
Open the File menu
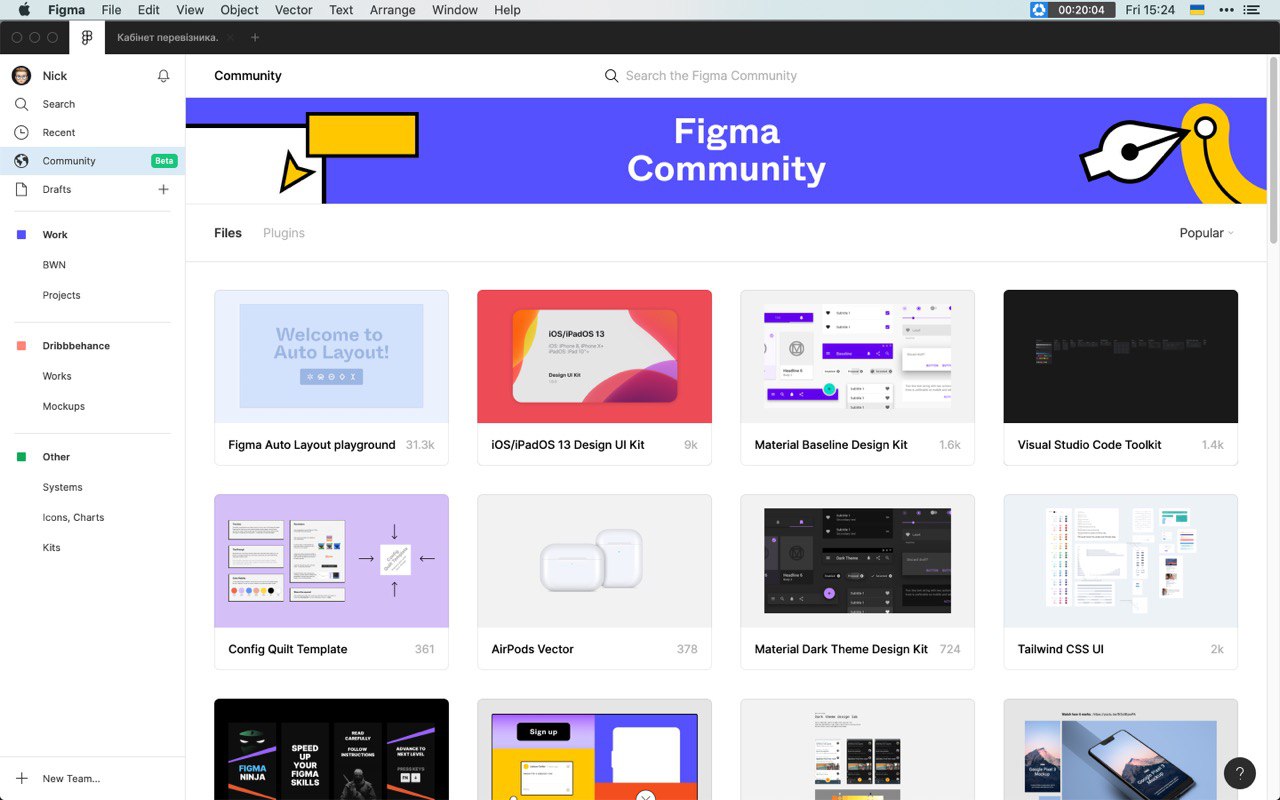pos(111,10)
